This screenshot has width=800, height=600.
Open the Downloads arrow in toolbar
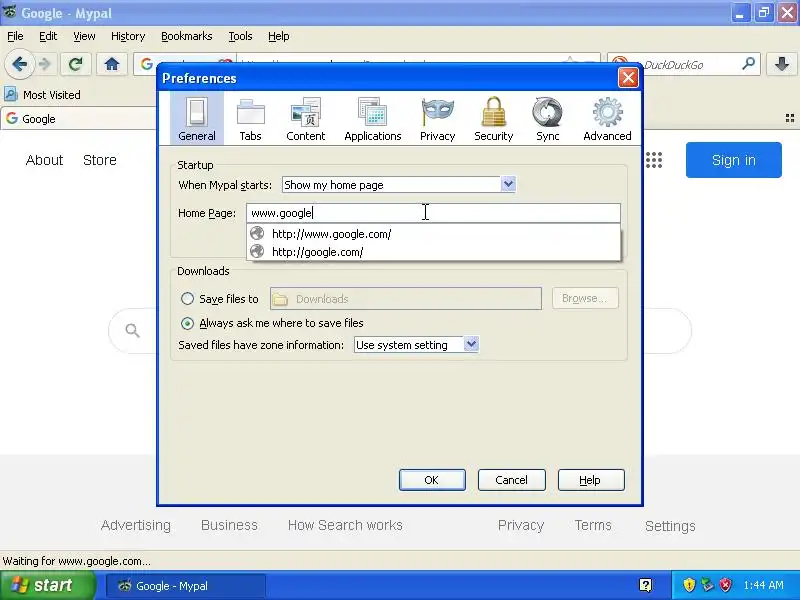tap(781, 64)
